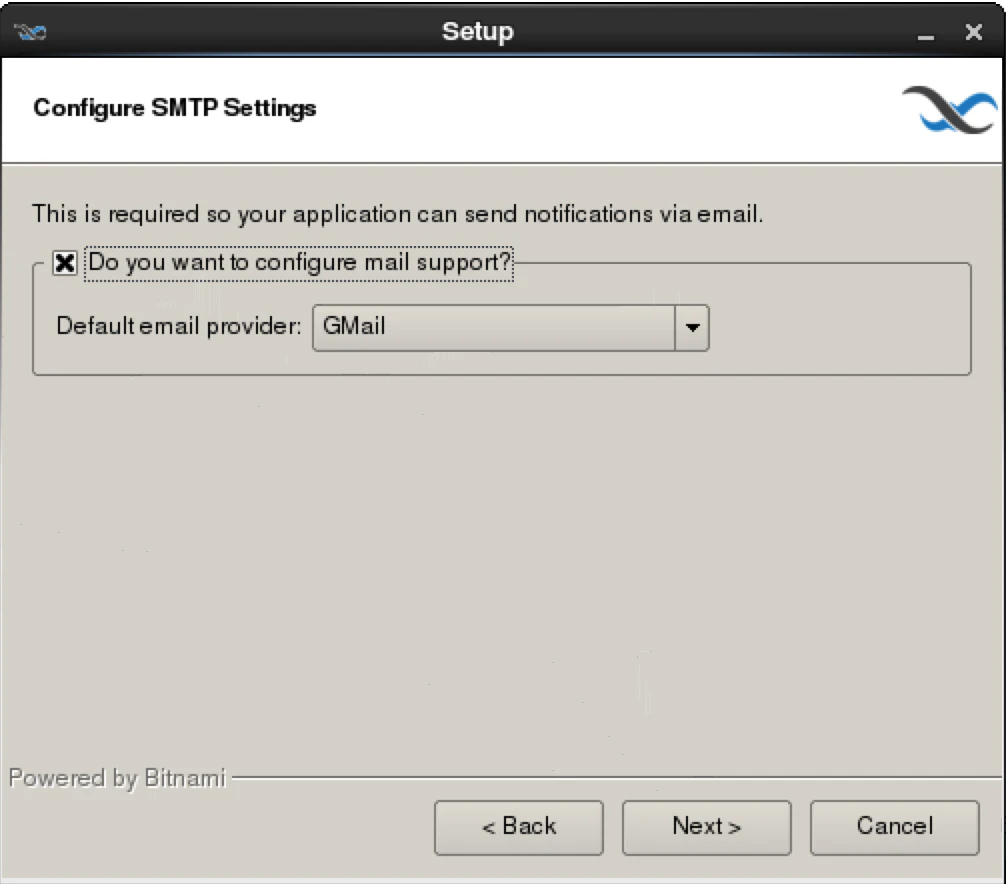The image size is (1006, 884).
Task: Close the Setup window
Action: [973, 32]
